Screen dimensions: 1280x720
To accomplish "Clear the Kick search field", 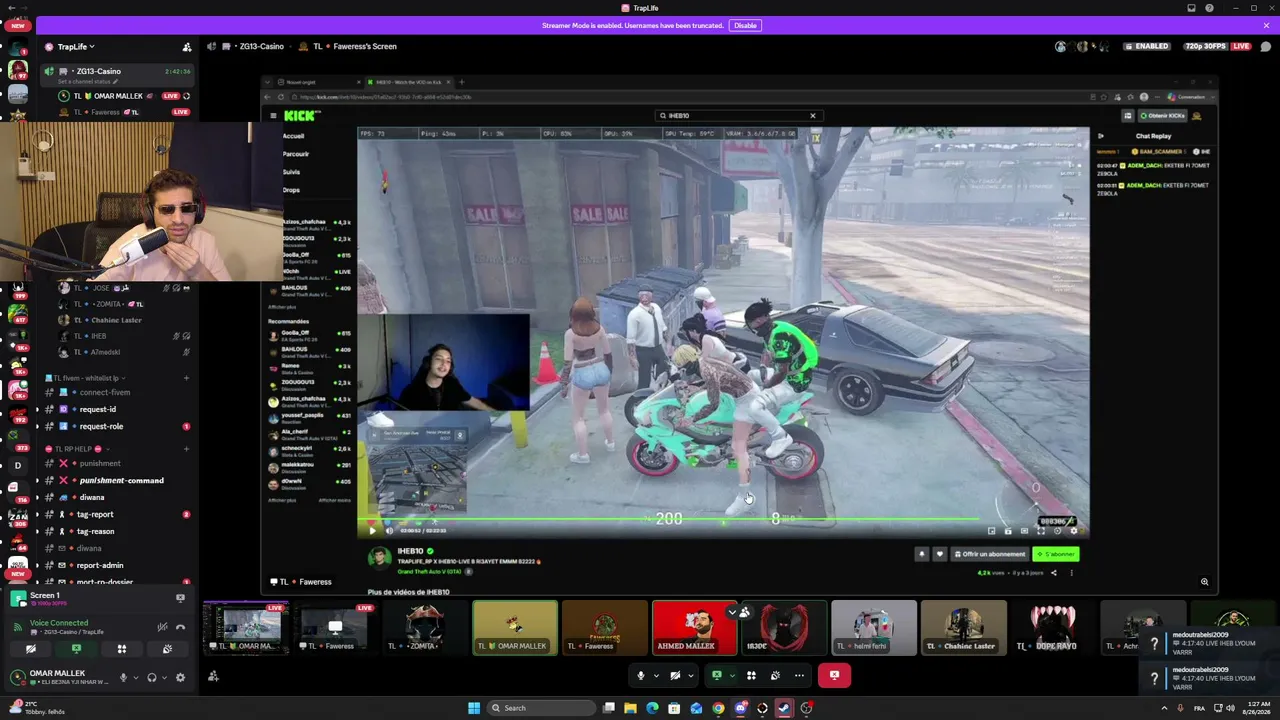I will (812, 116).
